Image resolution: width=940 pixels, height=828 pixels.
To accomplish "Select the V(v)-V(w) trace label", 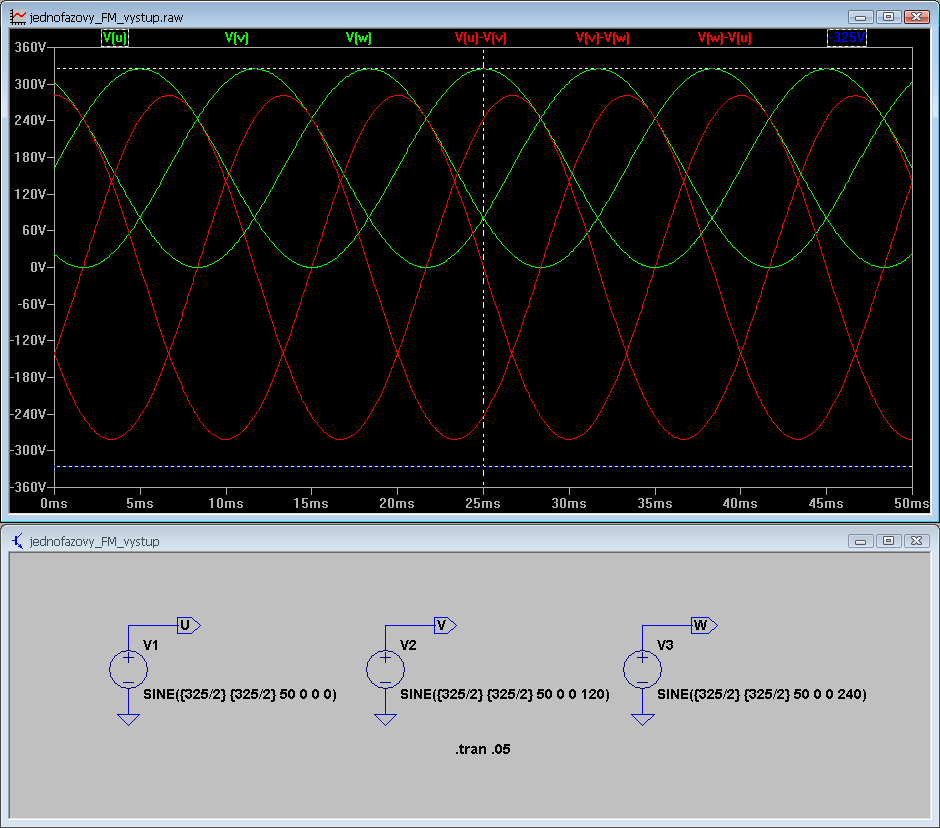I will (602, 37).
